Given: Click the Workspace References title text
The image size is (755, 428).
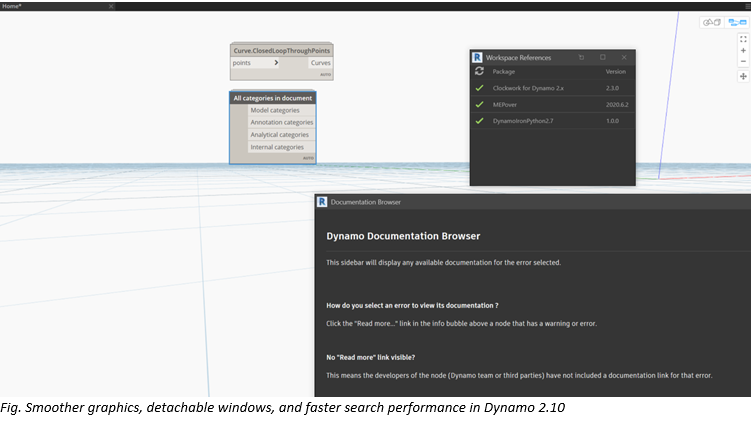Looking at the screenshot, I should pyautogui.click(x=518, y=57).
